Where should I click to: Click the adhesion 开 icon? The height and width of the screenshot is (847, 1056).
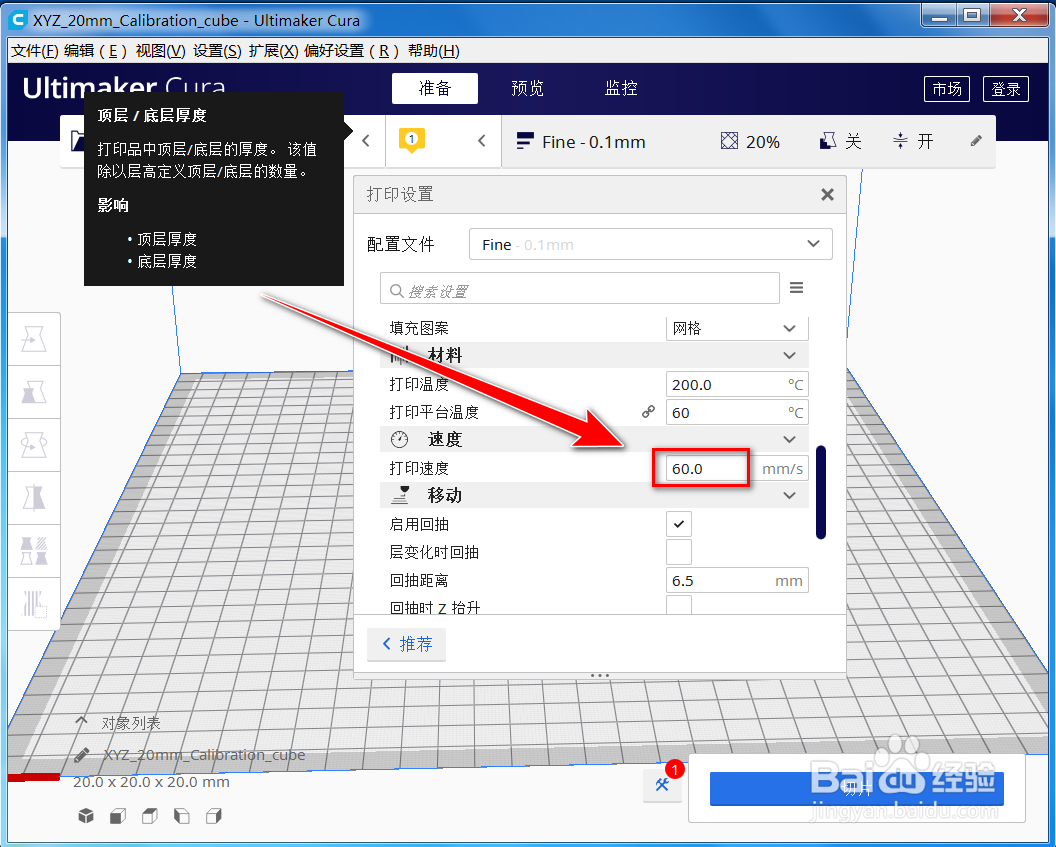tap(900, 141)
